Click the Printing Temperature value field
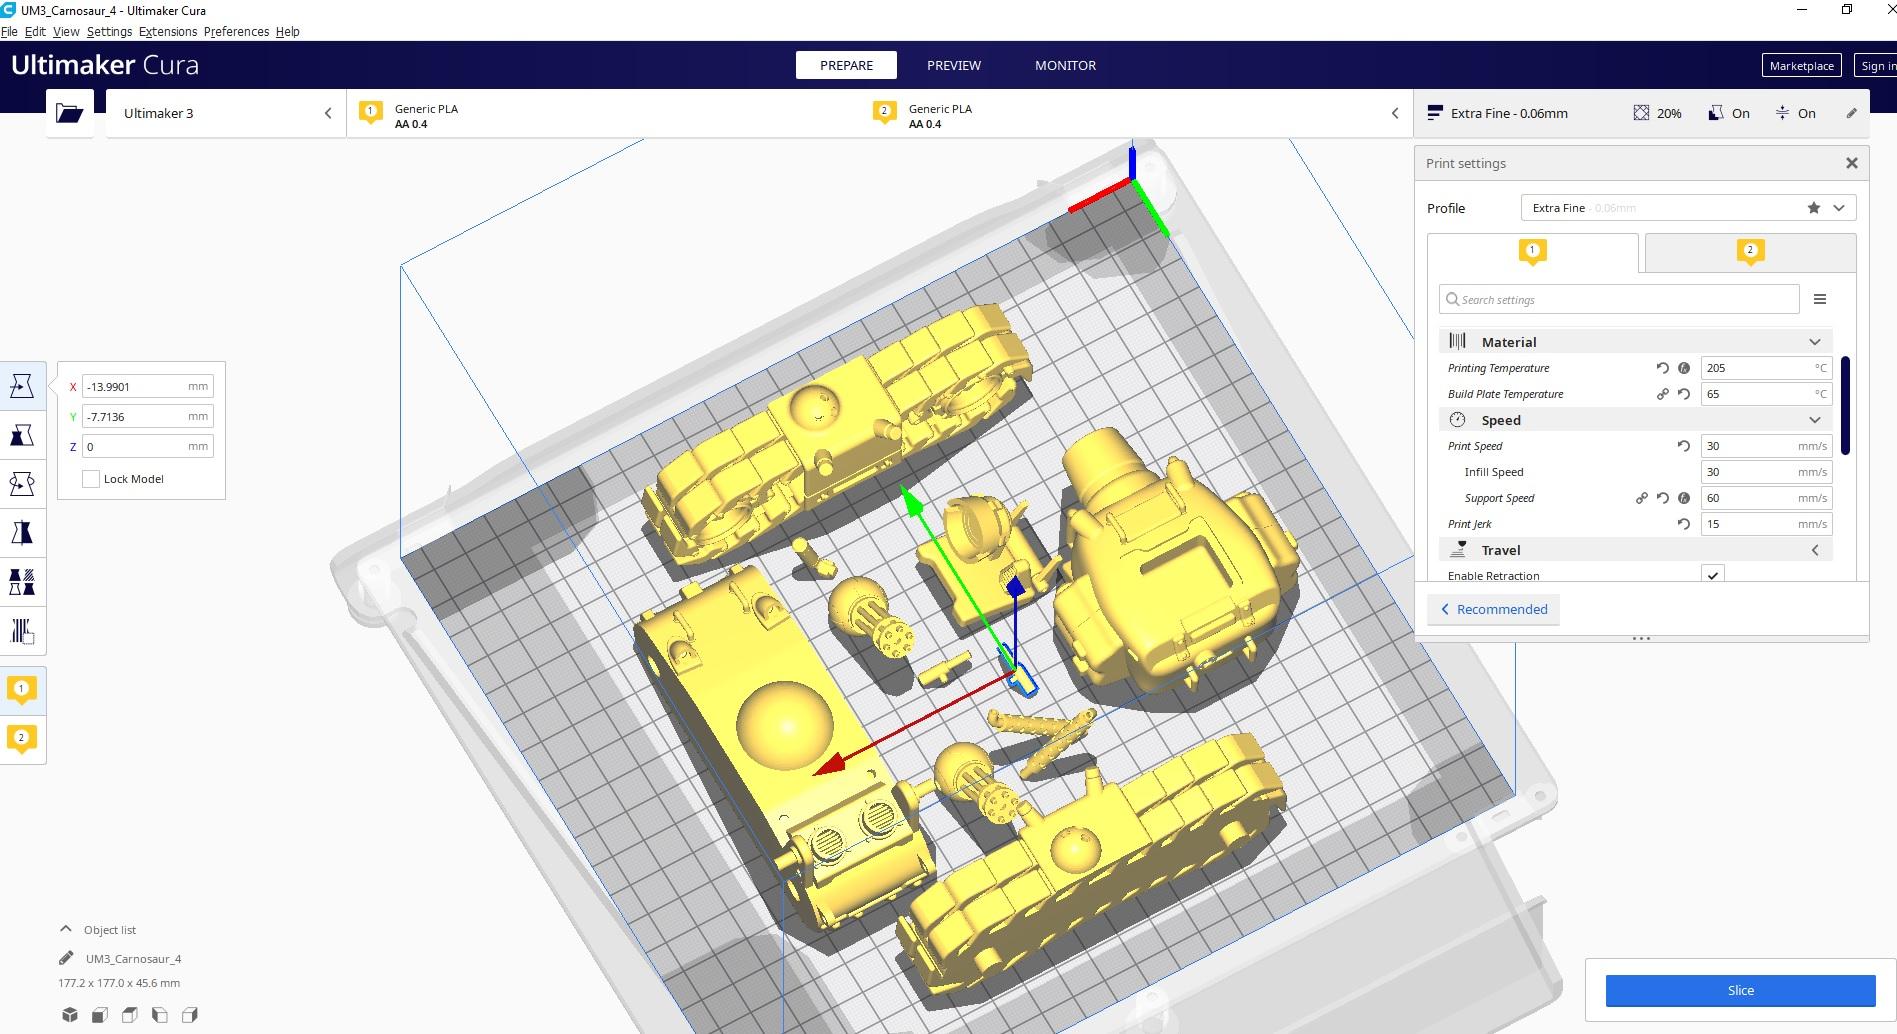The image size is (1897, 1034). (x=1766, y=368)
